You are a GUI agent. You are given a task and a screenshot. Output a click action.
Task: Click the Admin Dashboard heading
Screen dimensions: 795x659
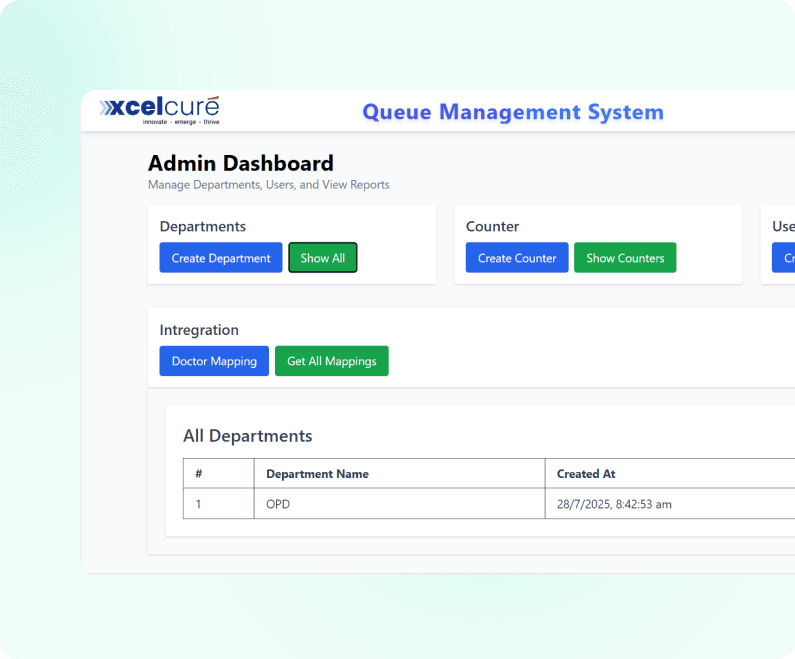pyautogui.click(x=241, y=163)
